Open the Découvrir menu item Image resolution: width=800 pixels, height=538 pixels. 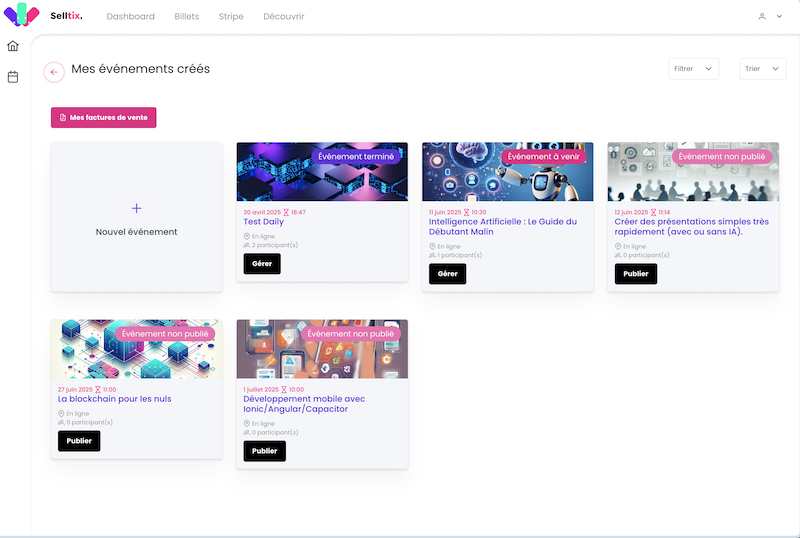click(283, 17)
